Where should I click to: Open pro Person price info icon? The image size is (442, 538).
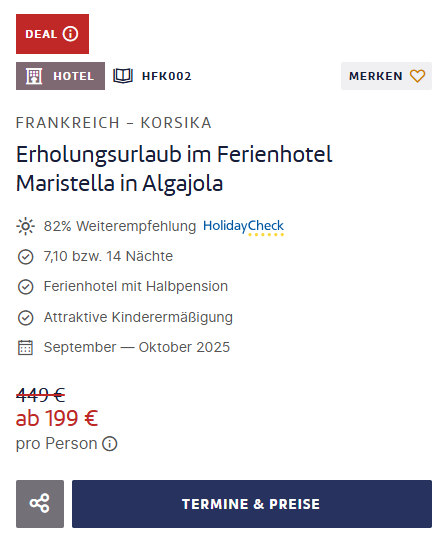(110, 444)
